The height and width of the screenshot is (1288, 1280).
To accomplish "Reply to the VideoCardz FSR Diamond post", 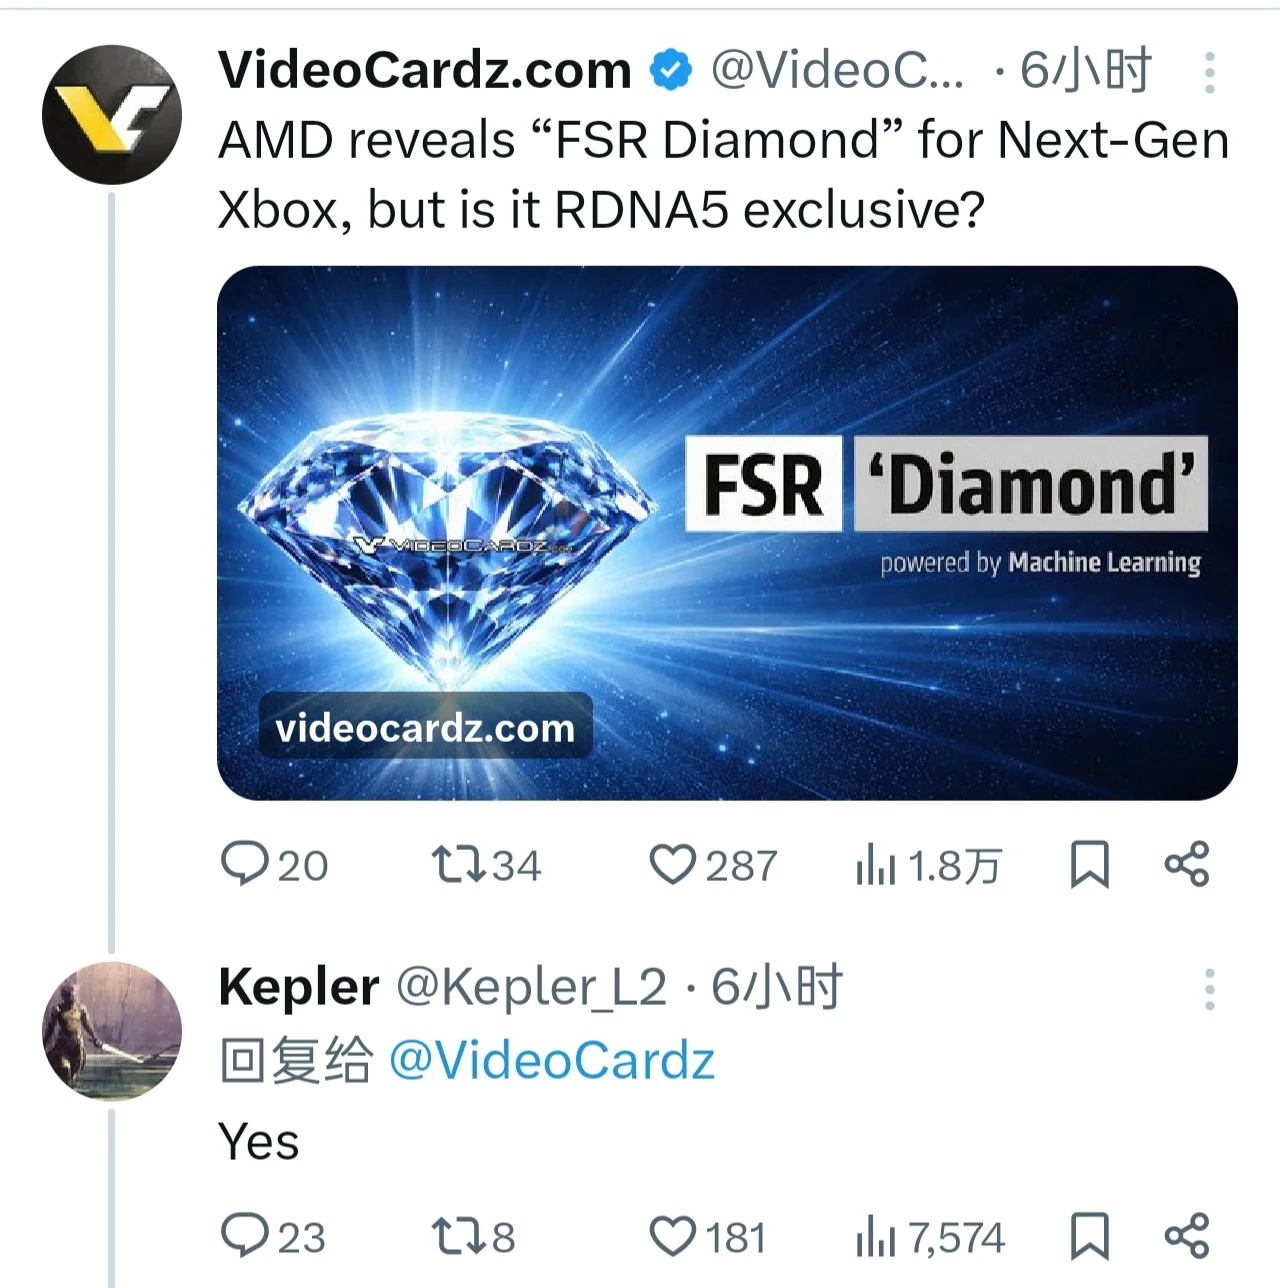I will click(244, 865).
